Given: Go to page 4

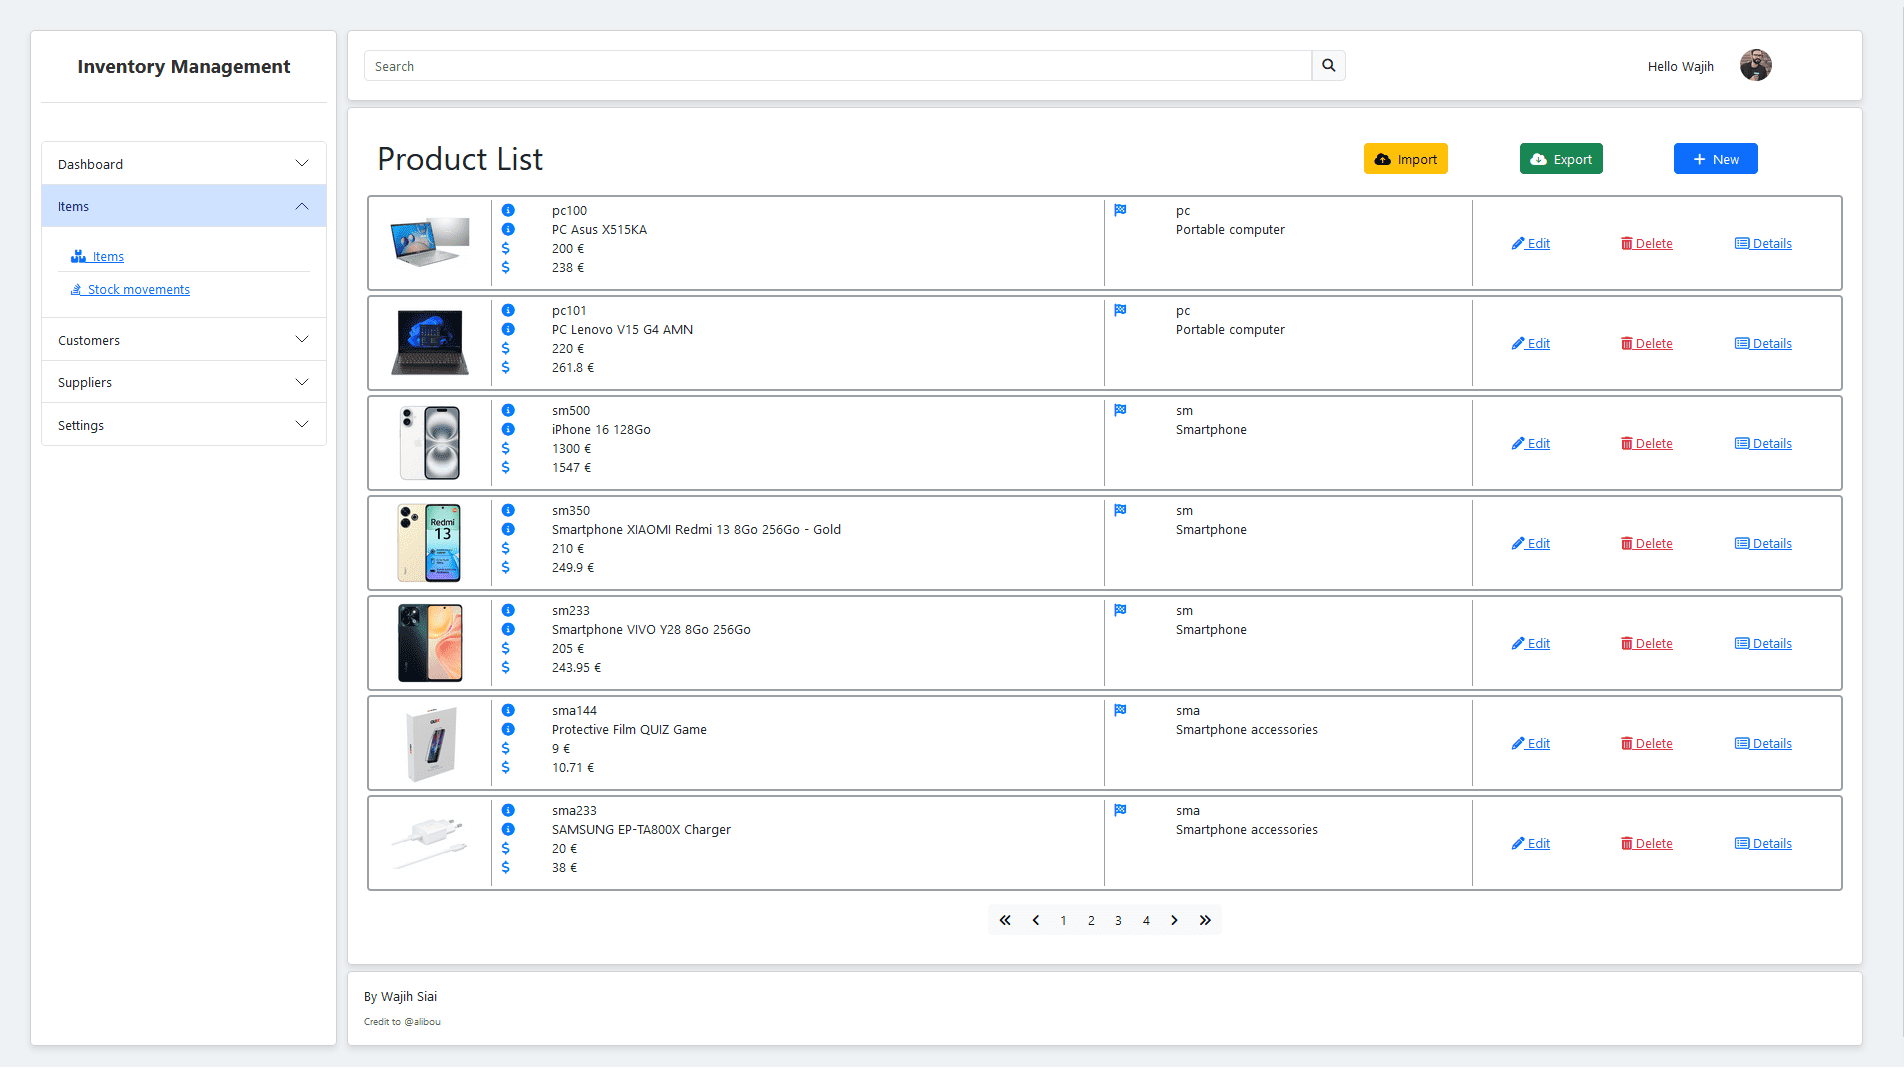Looking at the screenshot, I should (x=1146, y=921).
